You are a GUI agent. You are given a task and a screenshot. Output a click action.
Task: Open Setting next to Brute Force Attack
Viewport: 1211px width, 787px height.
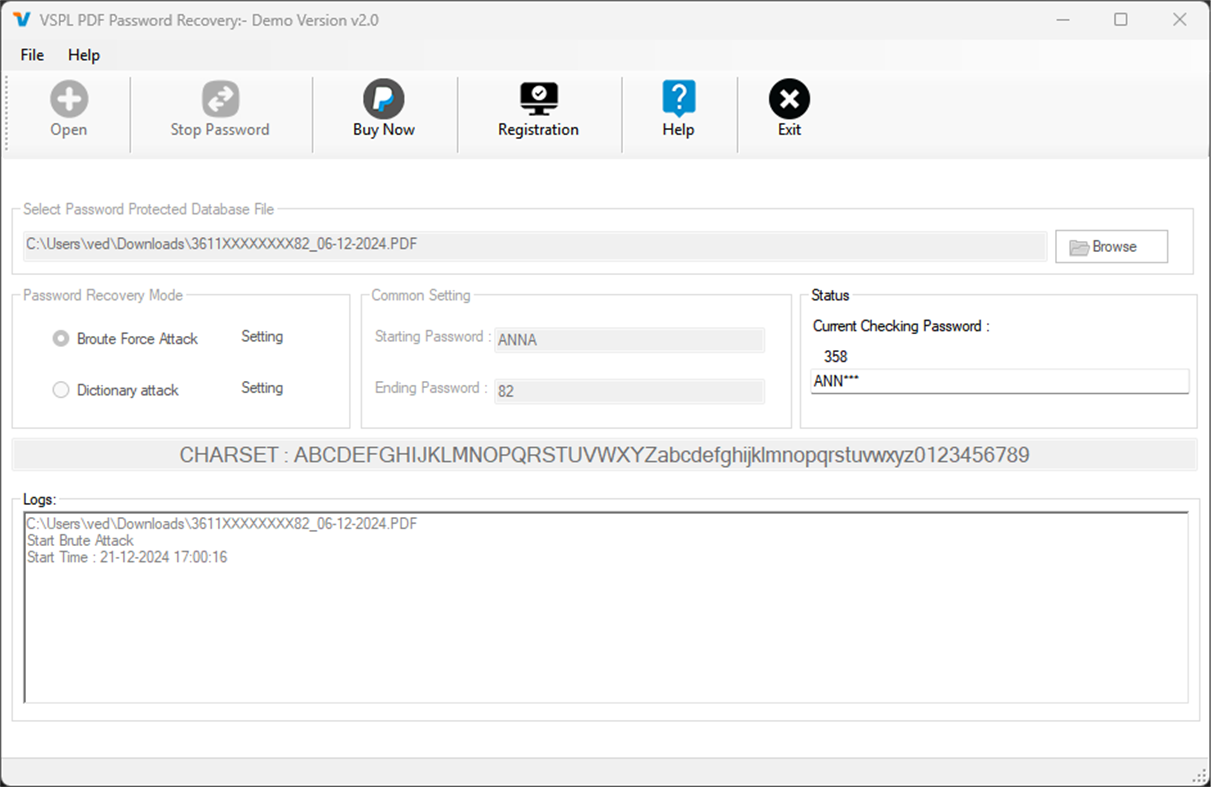pyautogui.click(x=261, y=337)
